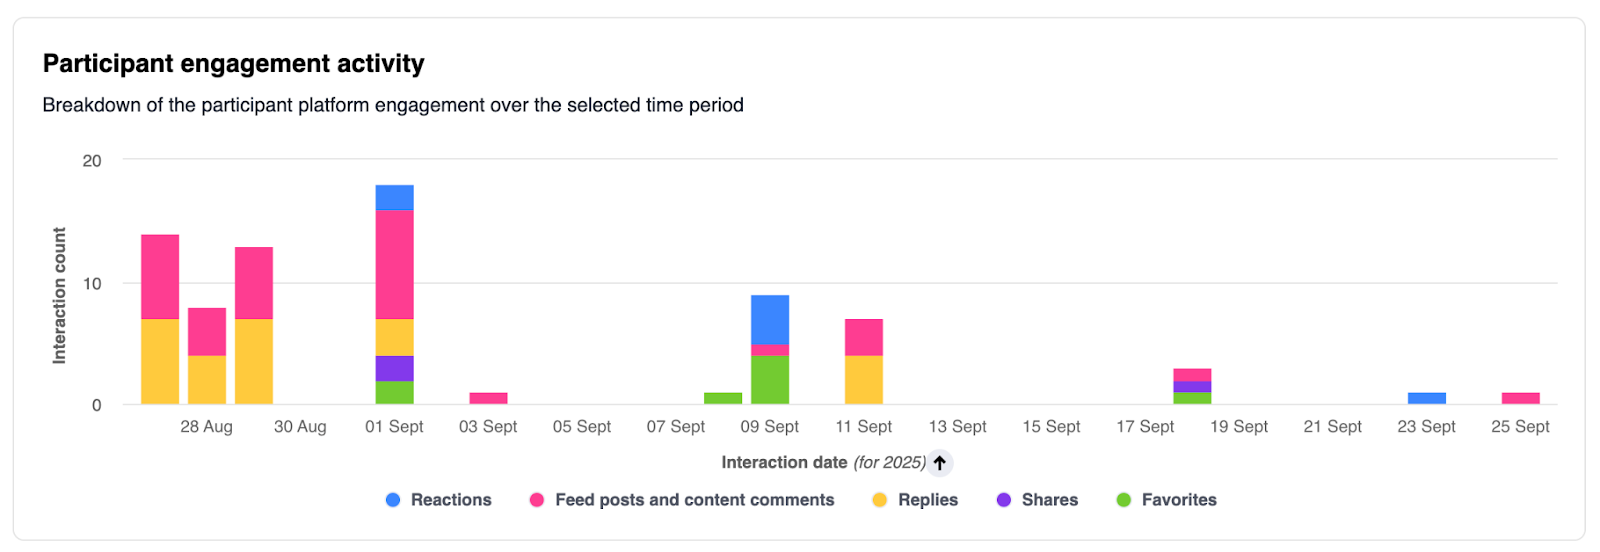Click the green Favorites bar on 08 Sept
1600x552 pixels.
click(723, 398)
